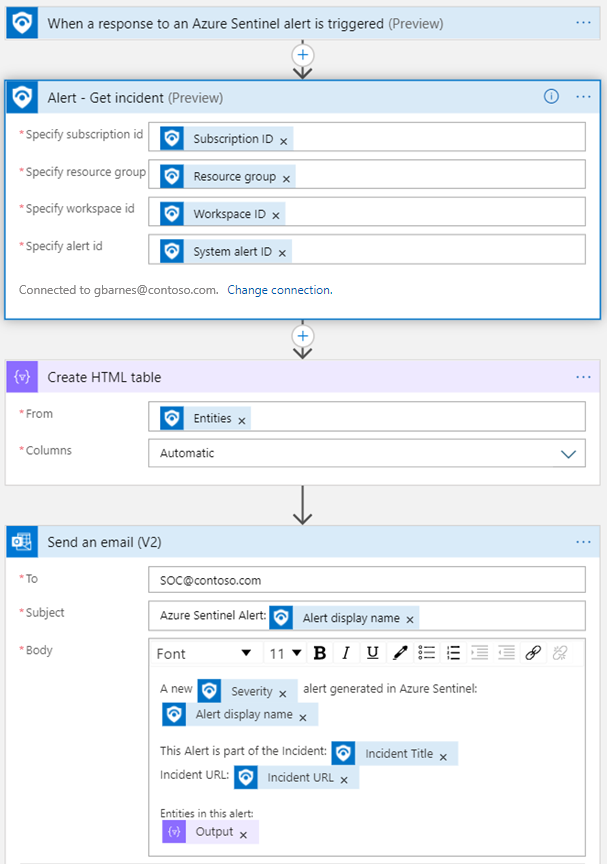
Task: Remove the Output token from email body
Action: tap(243, 835)
